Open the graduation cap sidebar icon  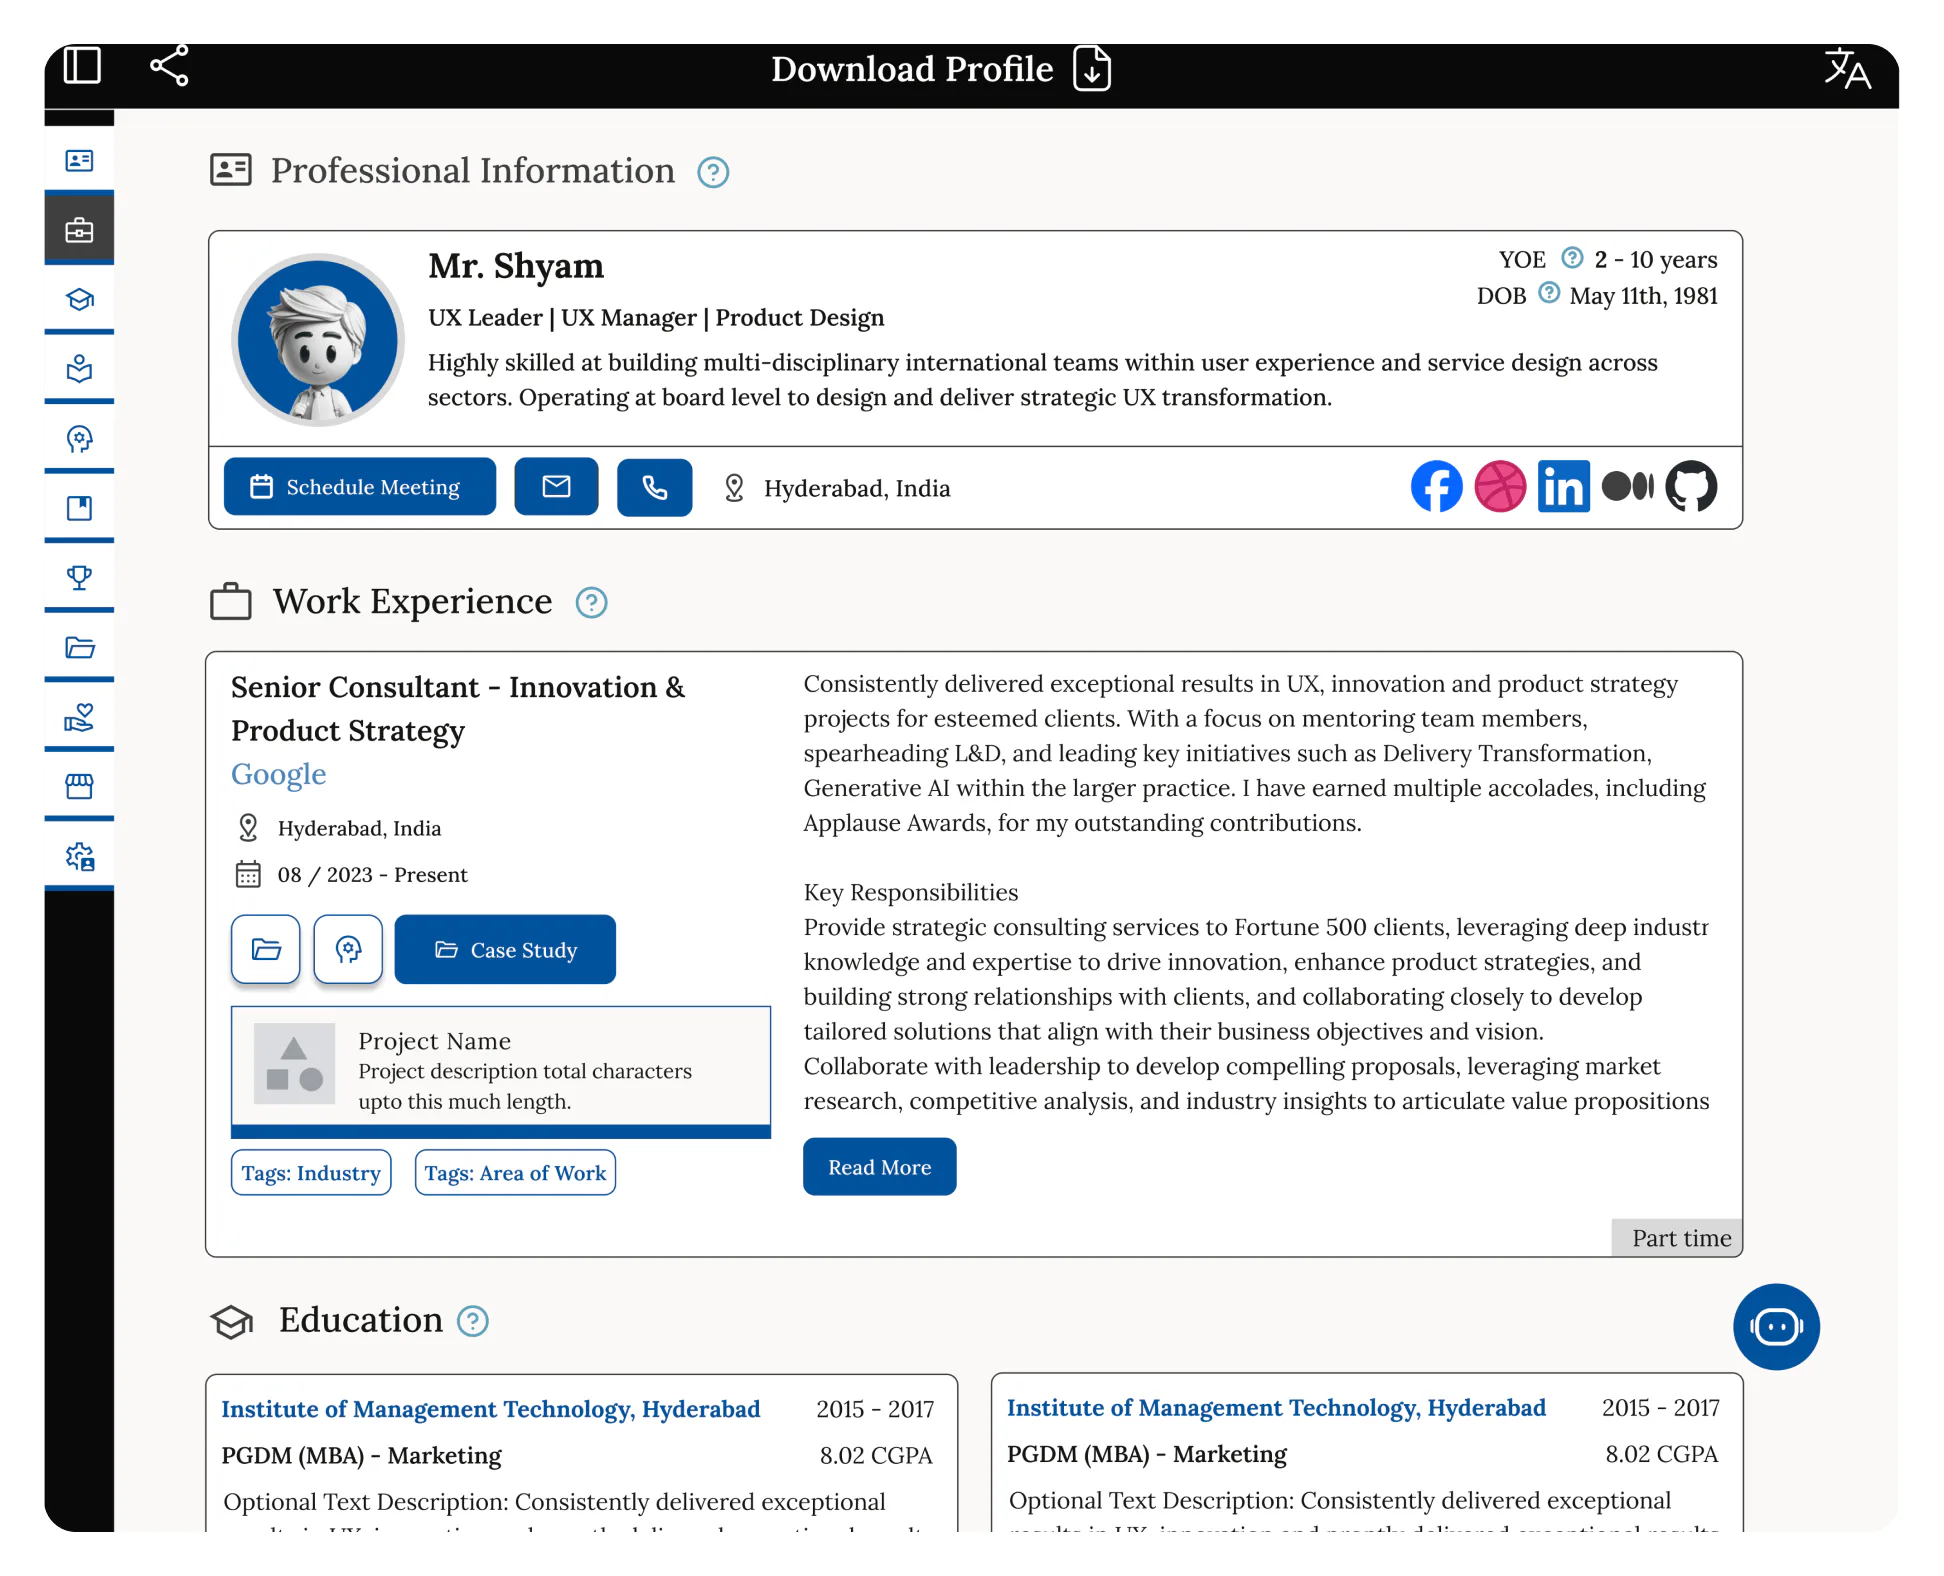(79, 300)
